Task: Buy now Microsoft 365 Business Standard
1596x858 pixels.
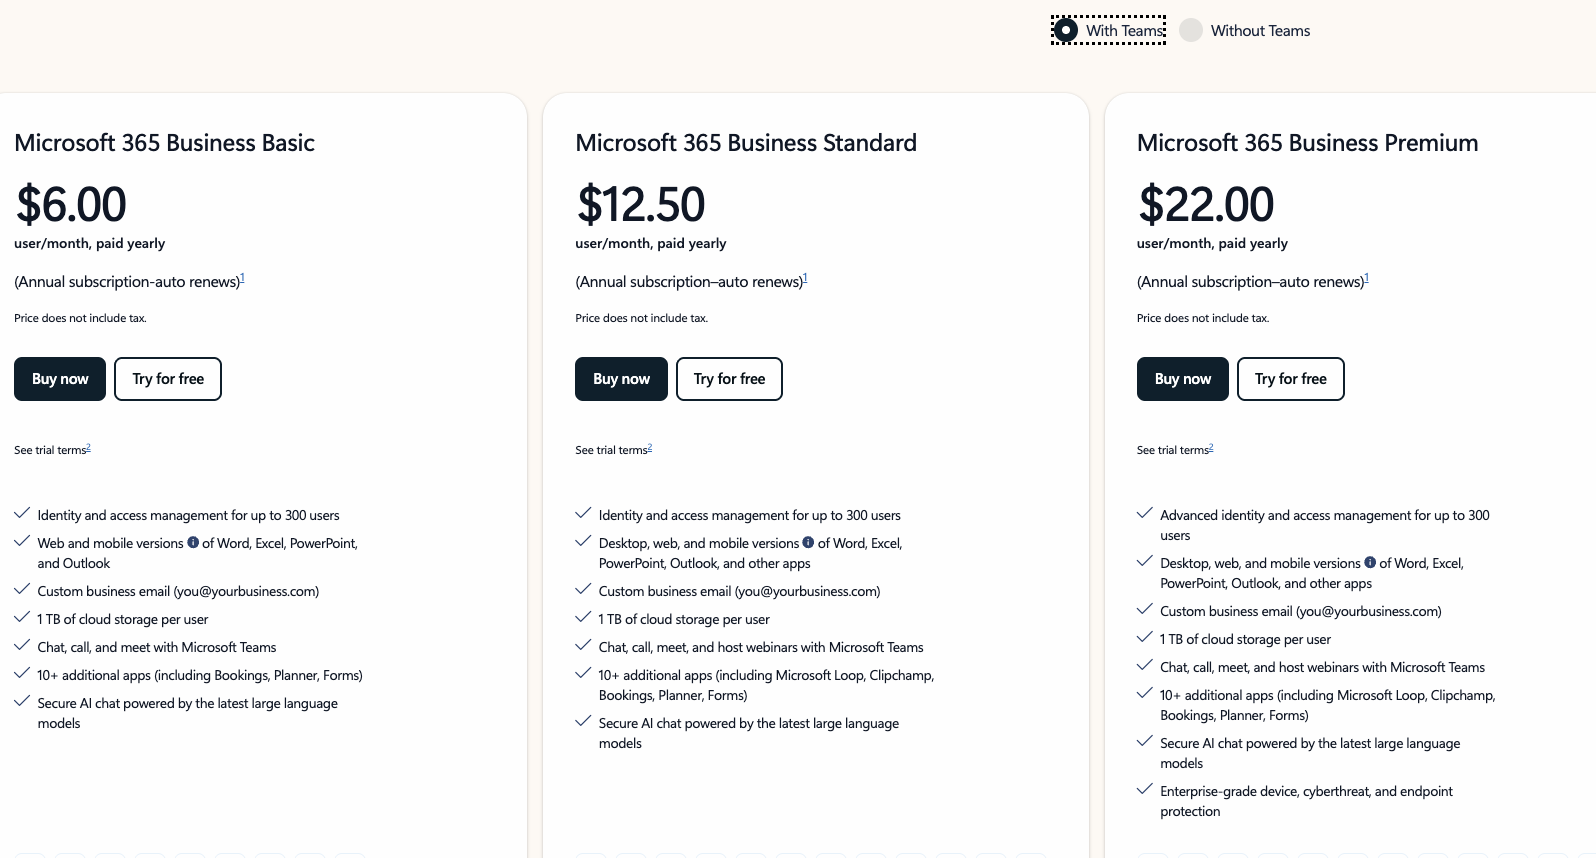Action: tap(621, 379)
